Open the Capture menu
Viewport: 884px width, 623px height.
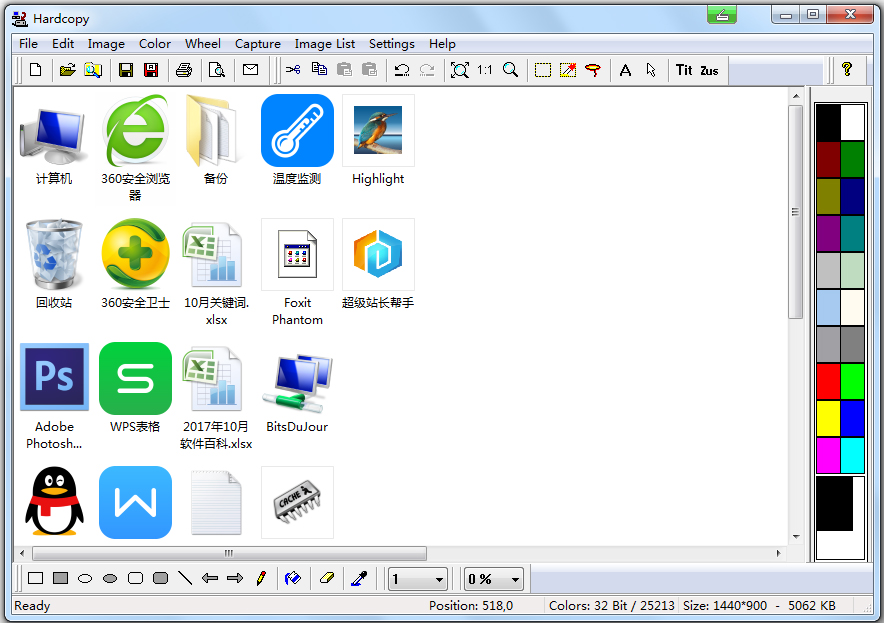click(257, 43)
